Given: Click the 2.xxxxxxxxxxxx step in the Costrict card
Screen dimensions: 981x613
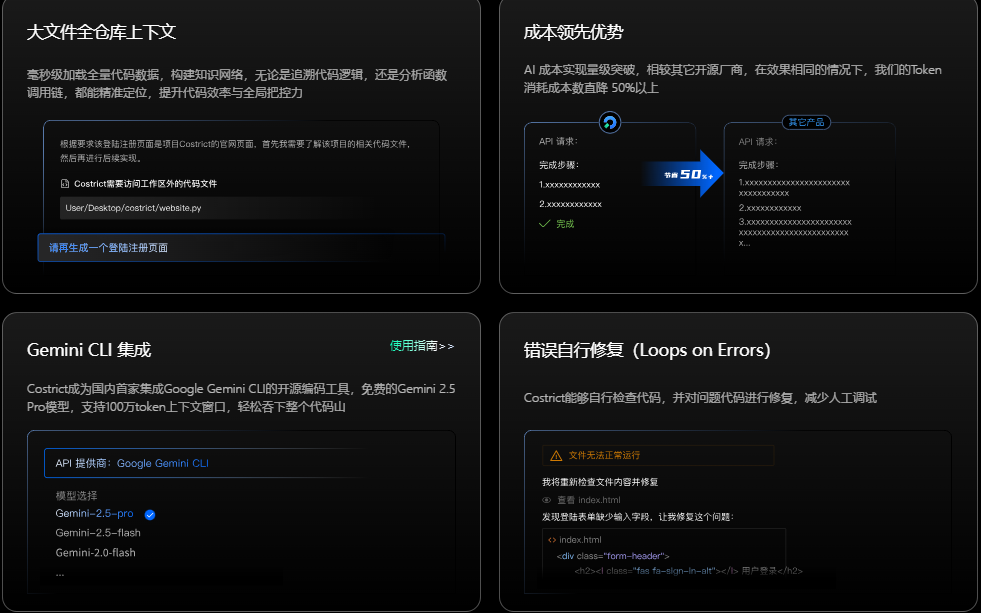Looking at the screenshot, I should pos(571,204).
